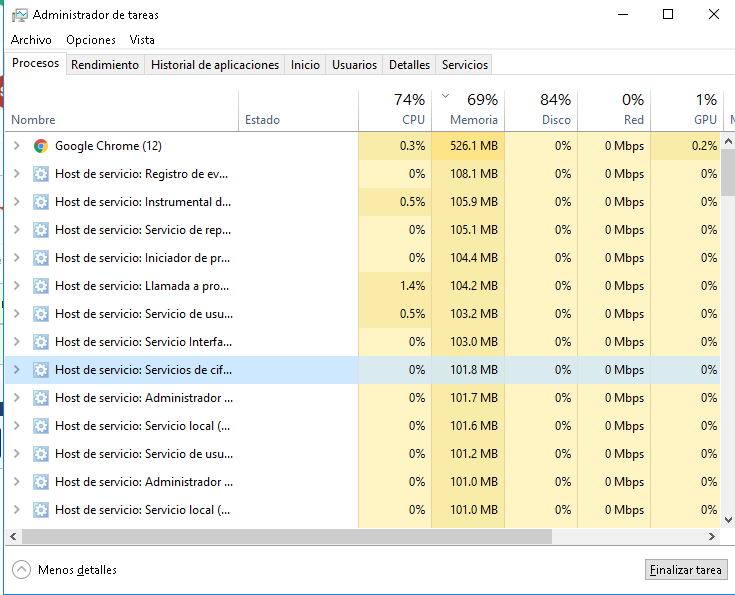The height and width of the screenshot is (595, 735).
Task: Expand the row using 101.6 MB memory
Action: [17, 426]
